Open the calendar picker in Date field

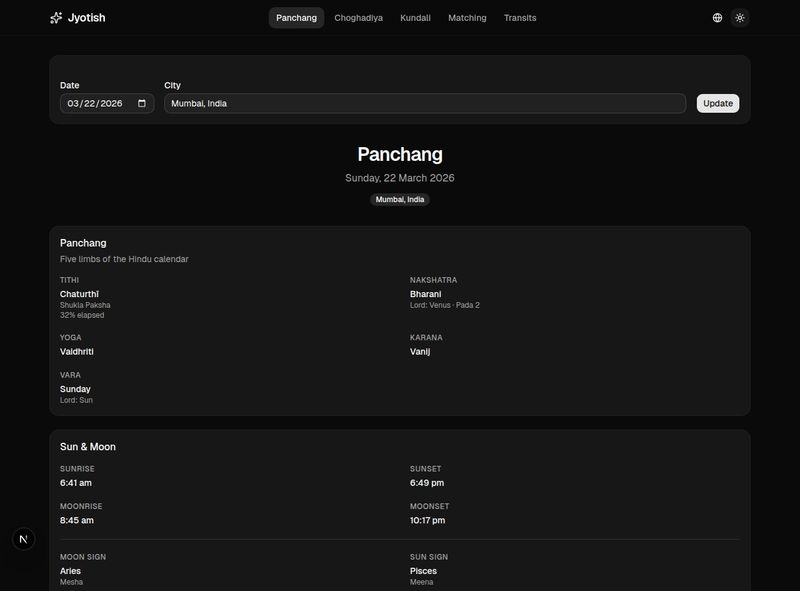pyautogui.click(x=142, y=103)
